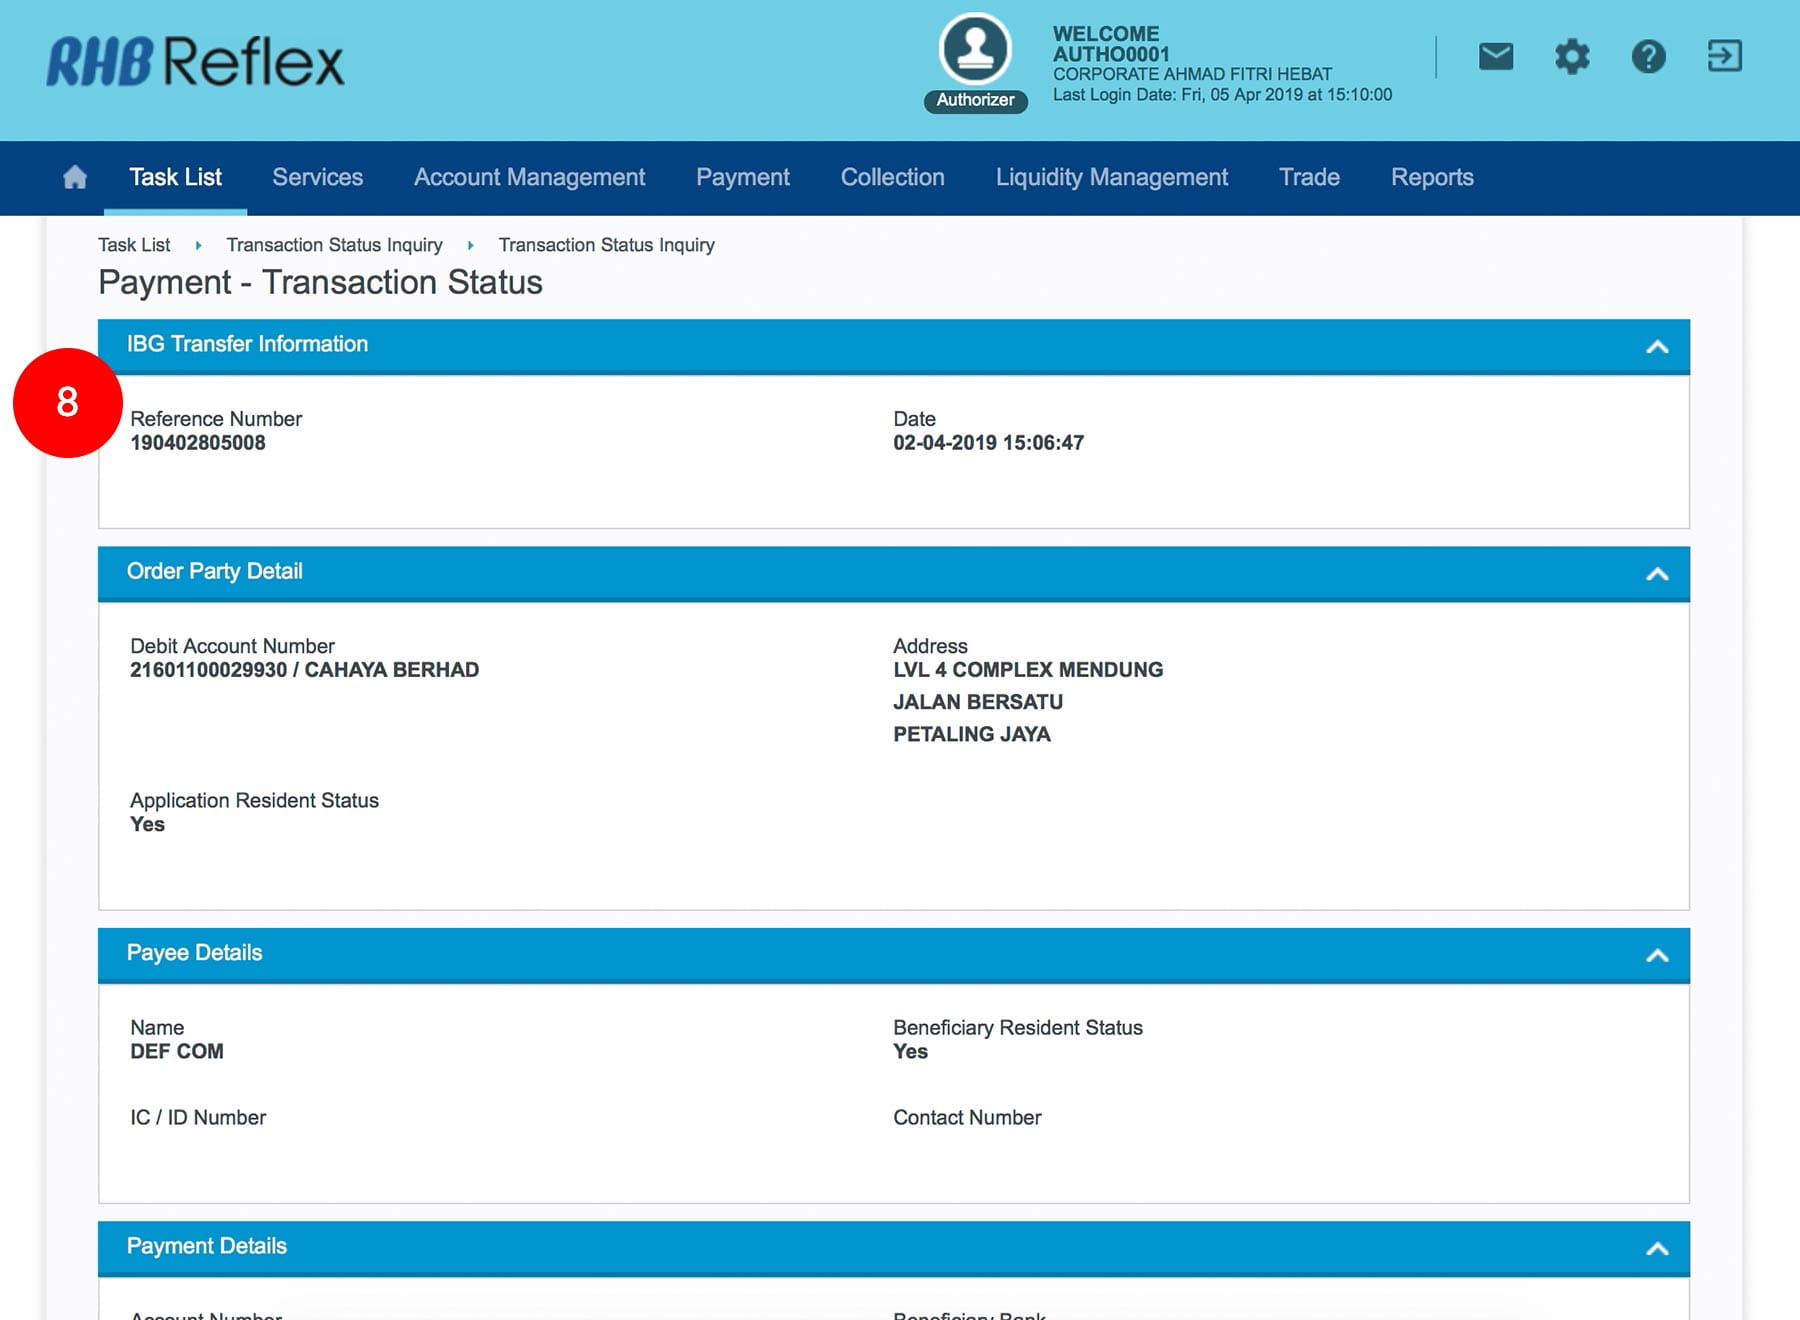The width and height of the screenshot is (1800, 1320).
Task: Open the Task List tab
Action: (175, 178)
